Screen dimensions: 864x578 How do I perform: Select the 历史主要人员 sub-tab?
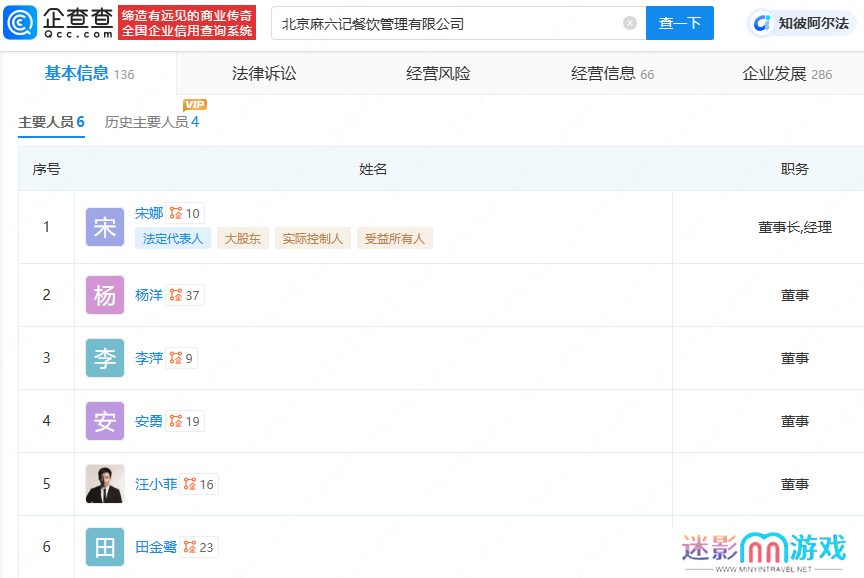pyautogui.click(x=152, y=122)
